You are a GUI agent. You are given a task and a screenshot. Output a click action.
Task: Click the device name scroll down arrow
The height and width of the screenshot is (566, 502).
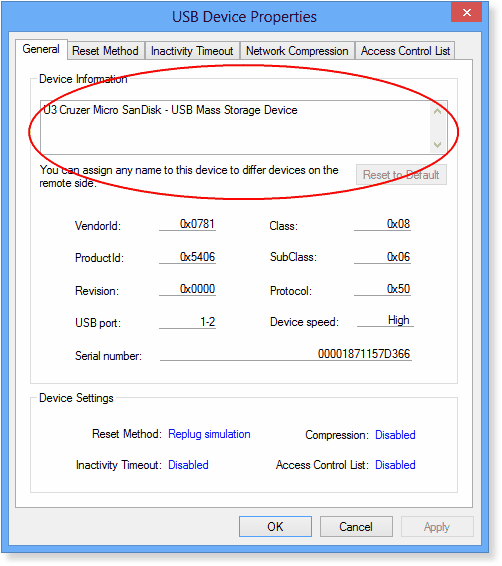pyautogui.click(x=438, y=145)
